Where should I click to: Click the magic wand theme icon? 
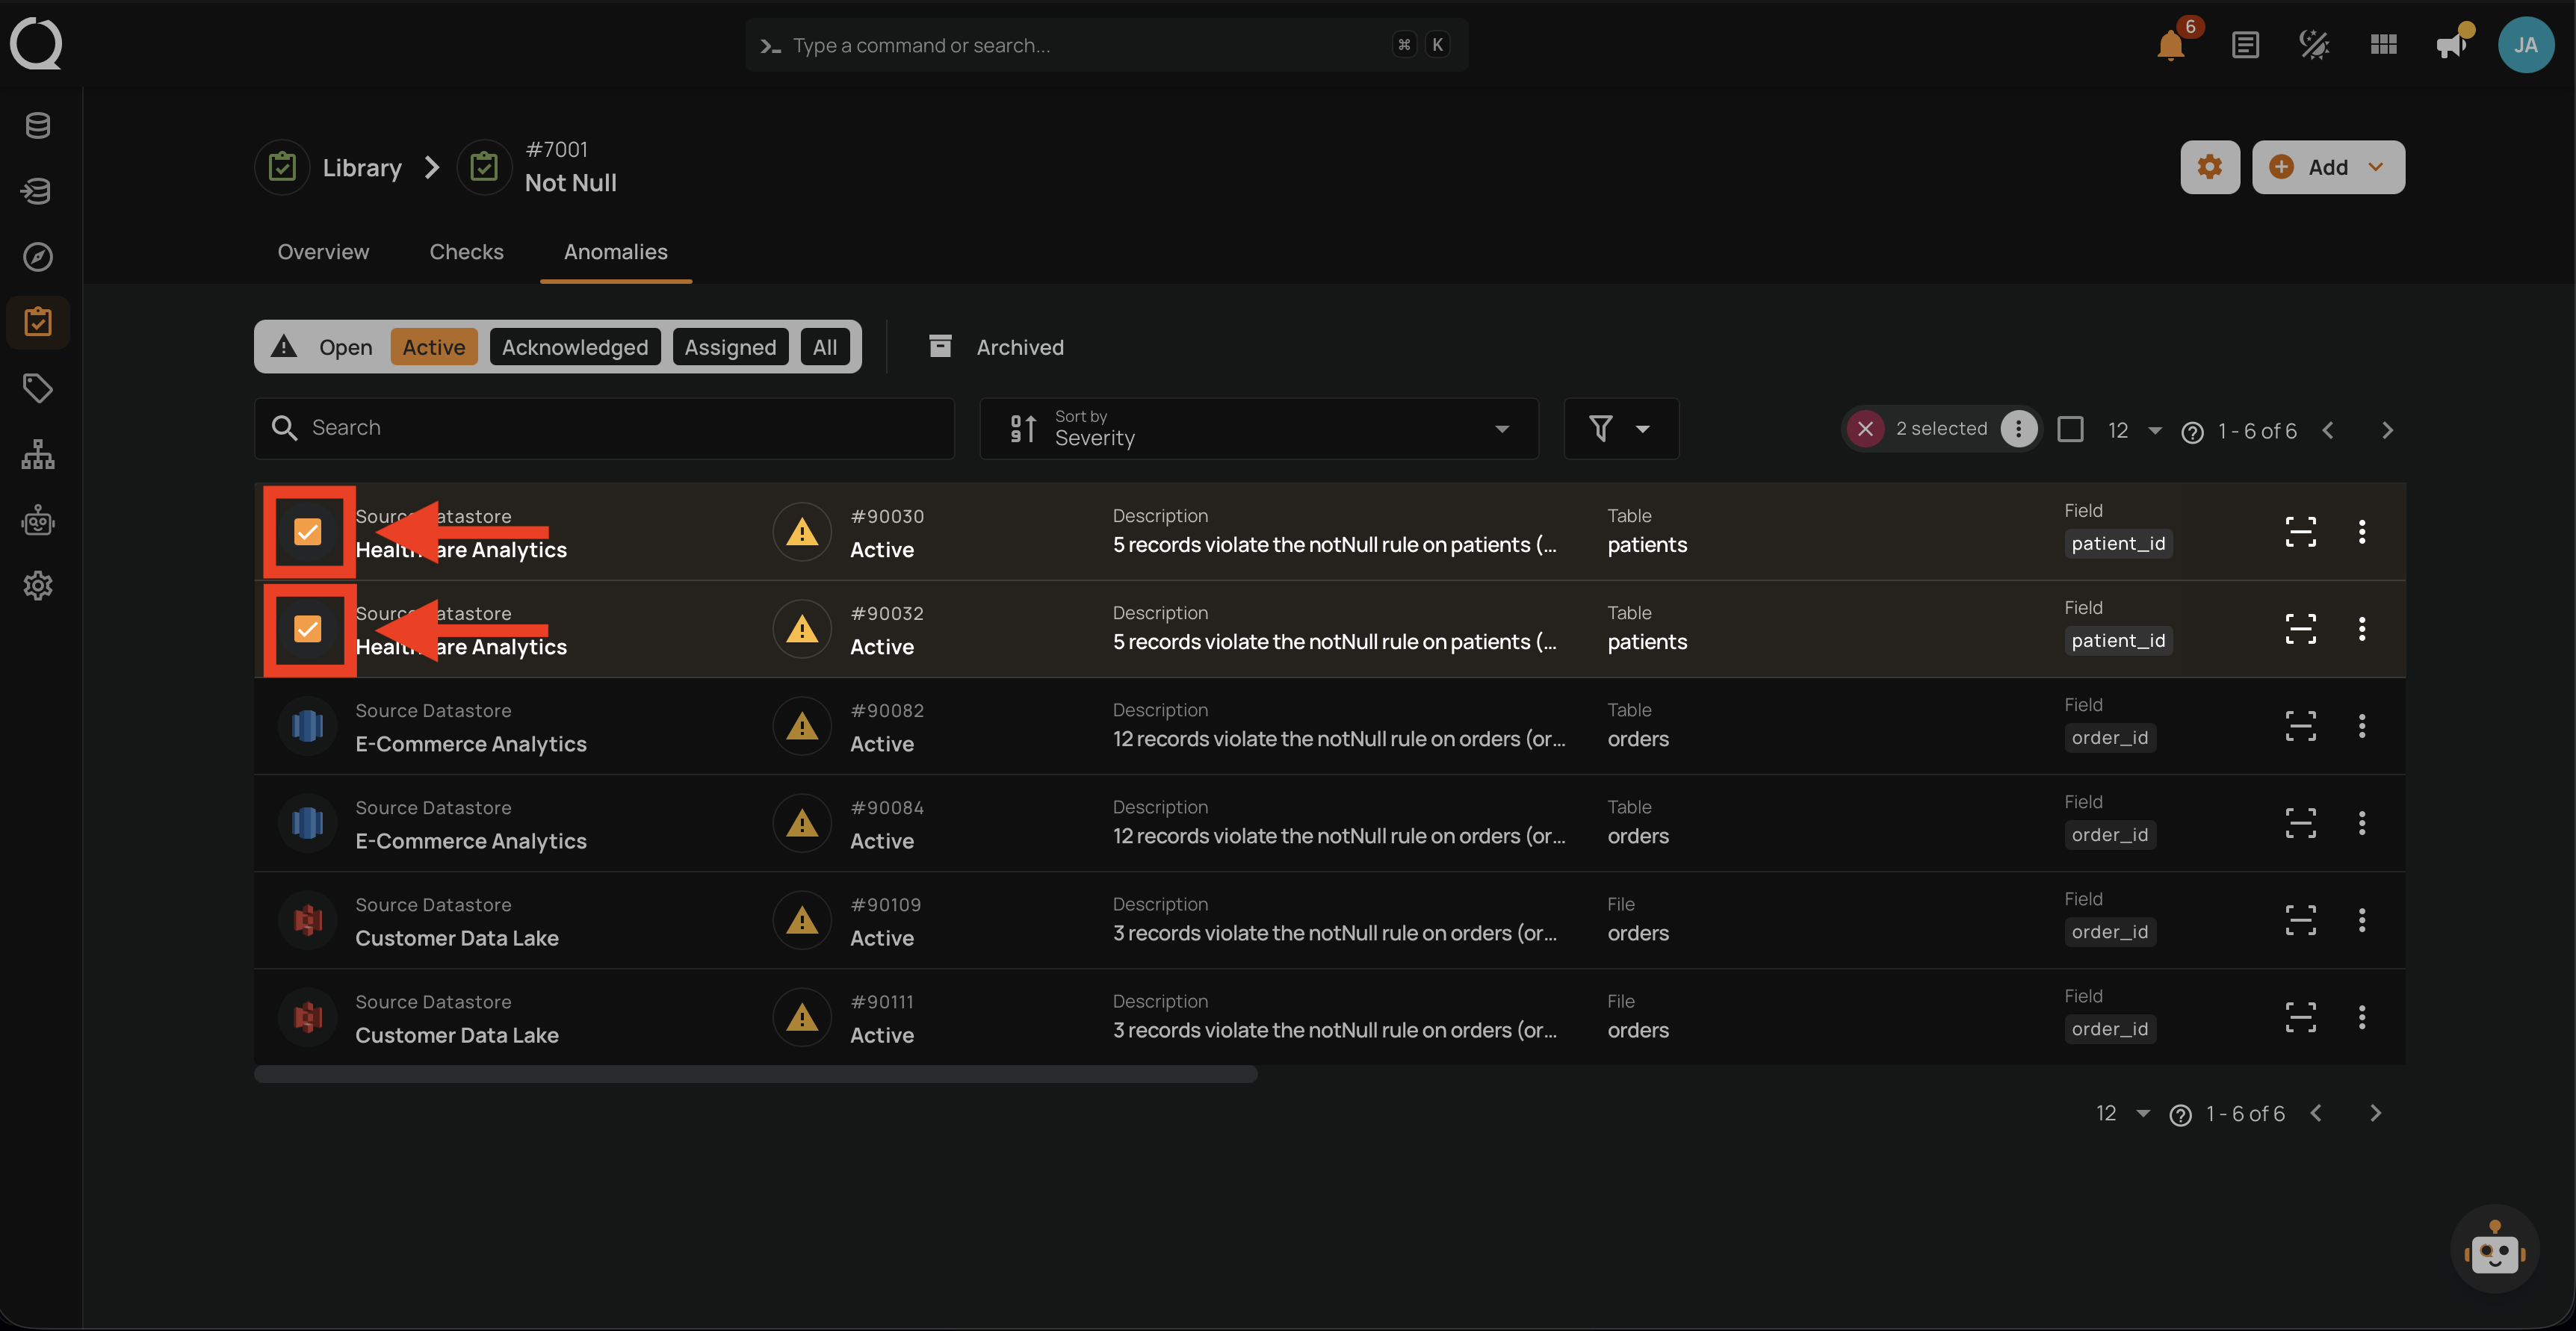pyautogui.click(x=2314, y=45)
